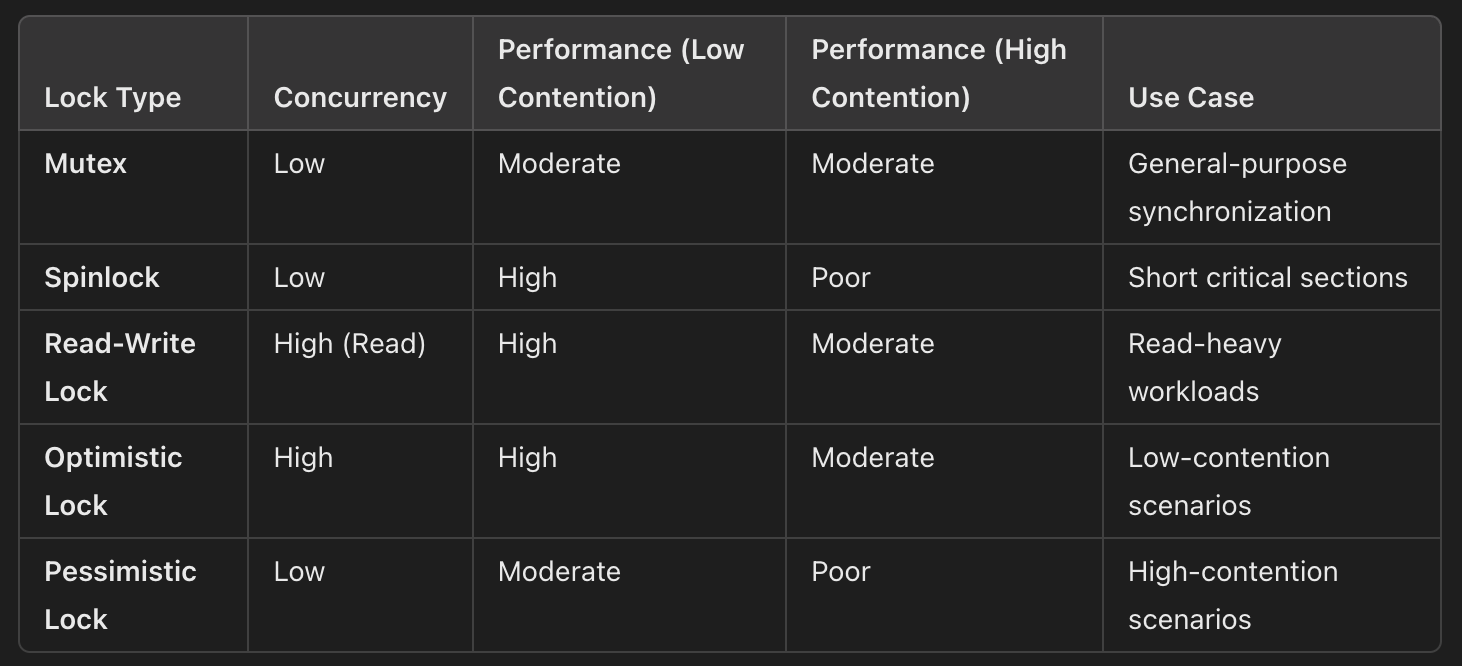Click the "Use Case" column header
This screenshot has height=666, width=1462.
click(x=1191, y=97)
